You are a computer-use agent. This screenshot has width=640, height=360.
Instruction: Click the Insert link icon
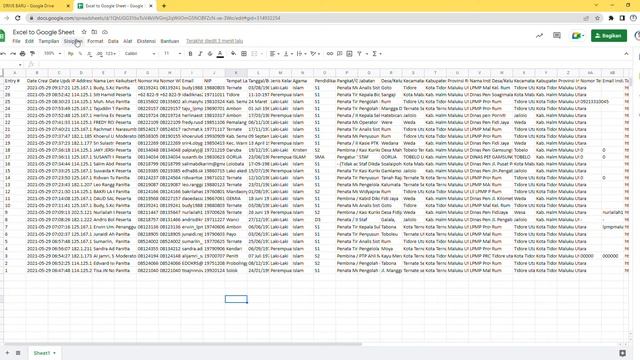click(330, 53)
